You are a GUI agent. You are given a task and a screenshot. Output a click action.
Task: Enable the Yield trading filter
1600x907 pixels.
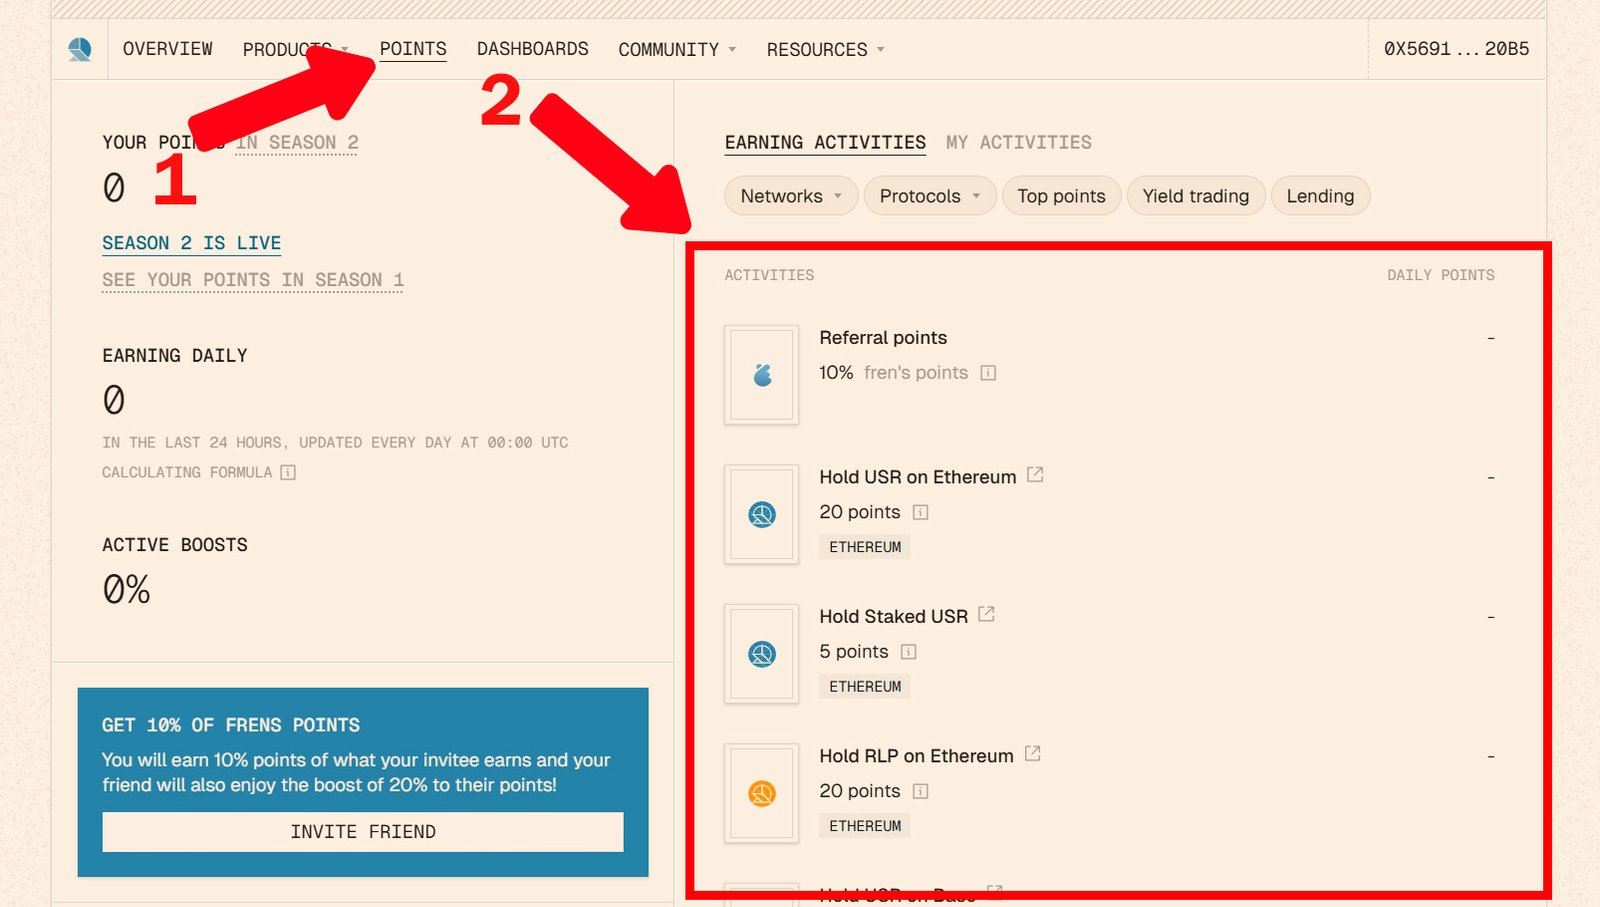(1195, 196)
